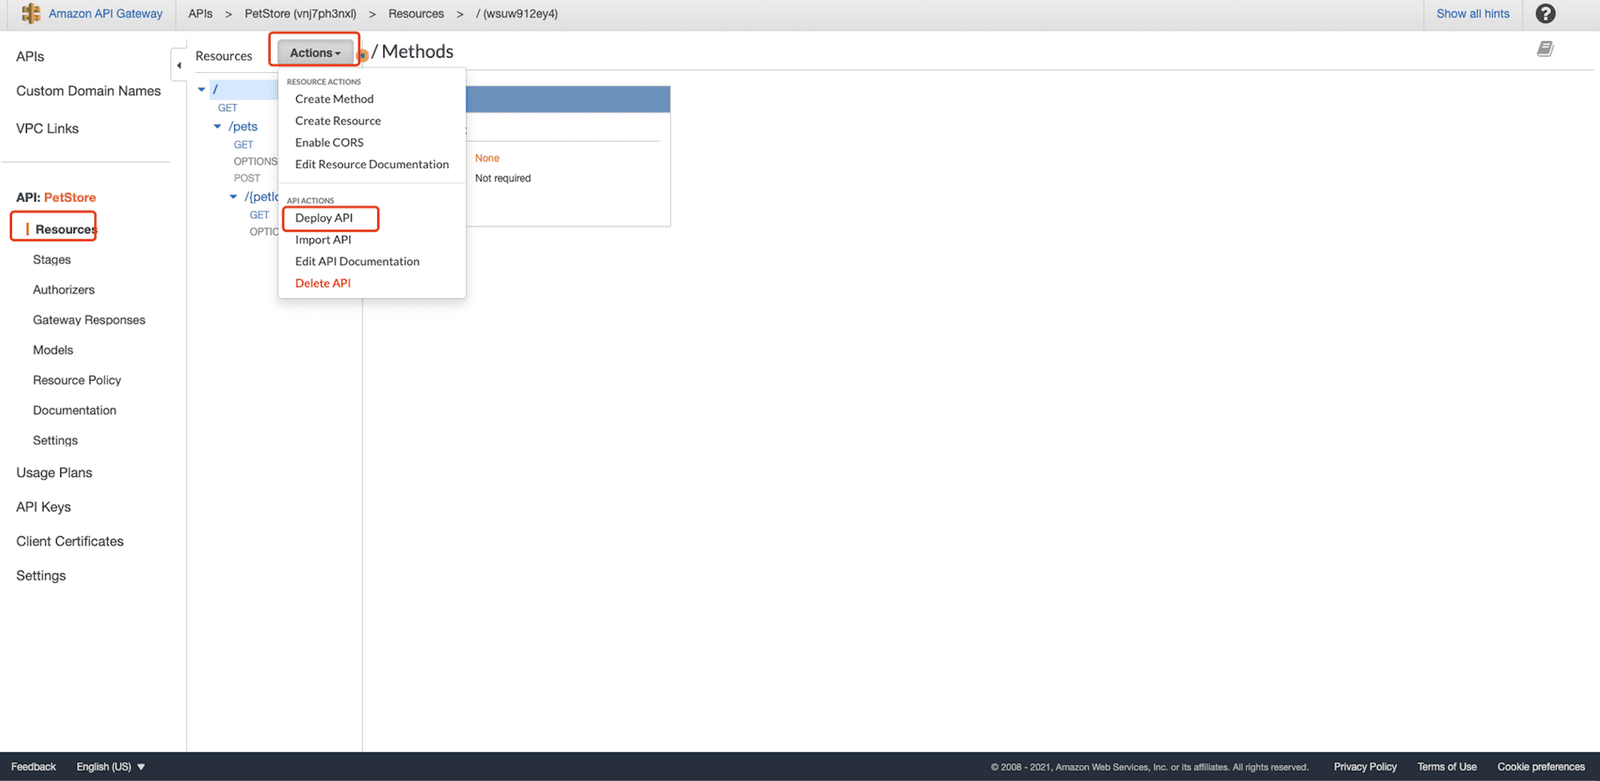Click the None authorization value
The image size is (1600, 781).
pyautogui.click(x=487, y=159)
